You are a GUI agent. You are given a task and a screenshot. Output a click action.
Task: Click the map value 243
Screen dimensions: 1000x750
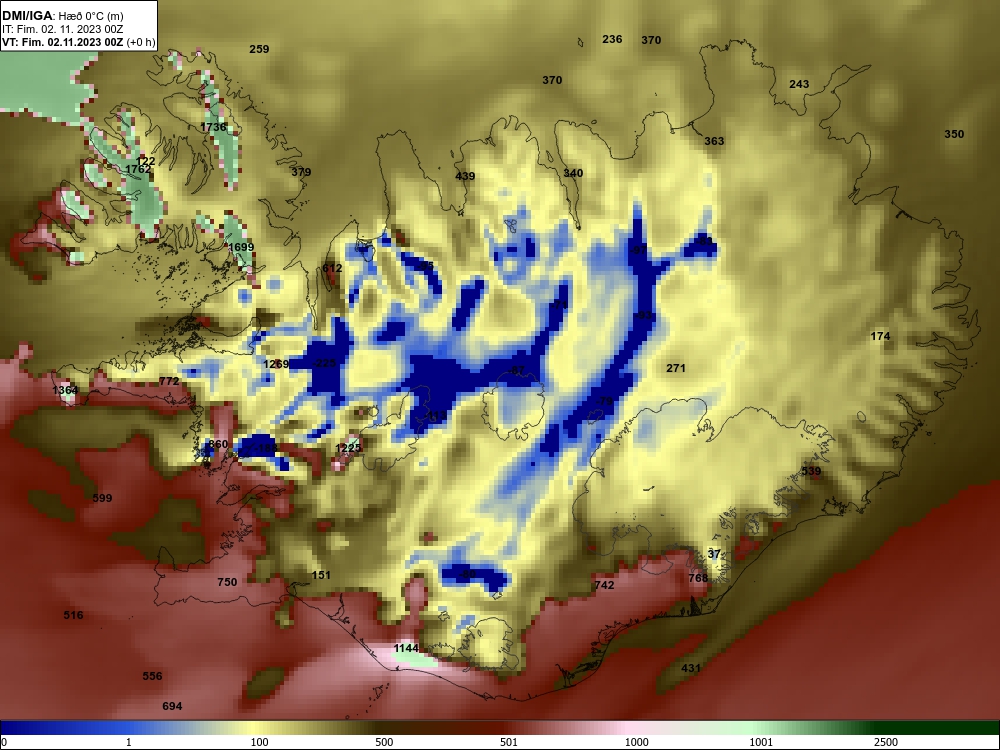799,84
